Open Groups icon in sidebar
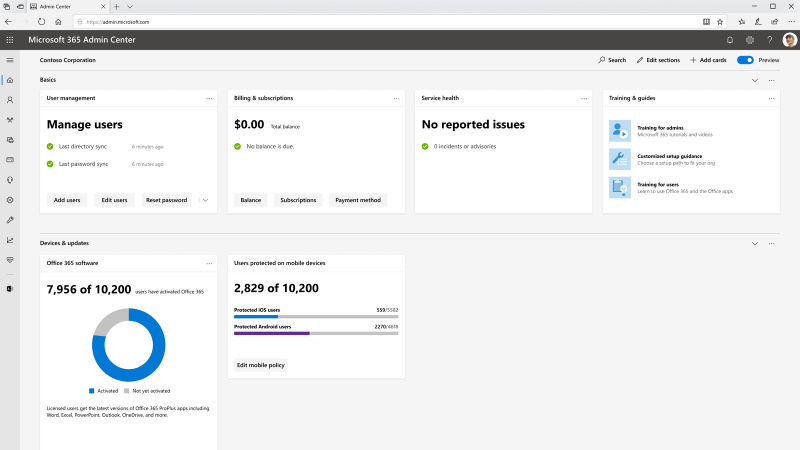 (x=10, y=120)
